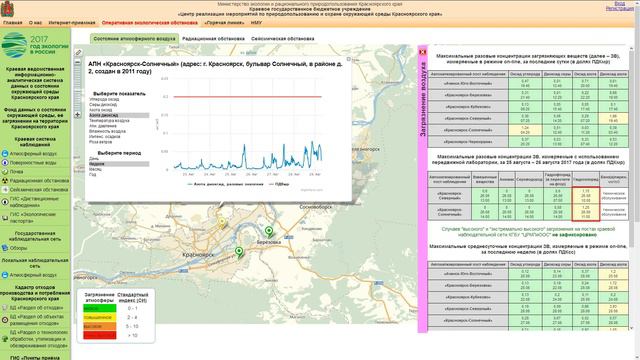Open О нас menu item
The width and height of the screenshot is (640, 360).
point(36,23)
